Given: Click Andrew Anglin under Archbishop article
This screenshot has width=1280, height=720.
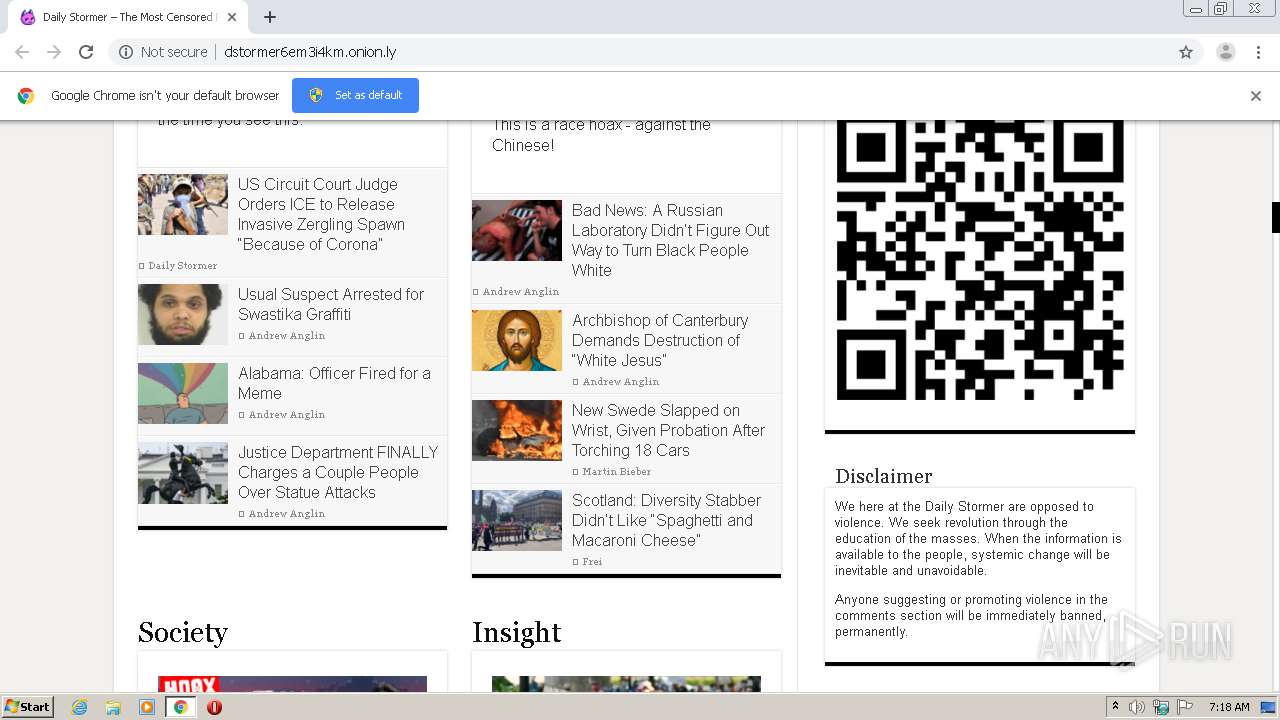Looking at the screenshot, I should click(620, 382).
